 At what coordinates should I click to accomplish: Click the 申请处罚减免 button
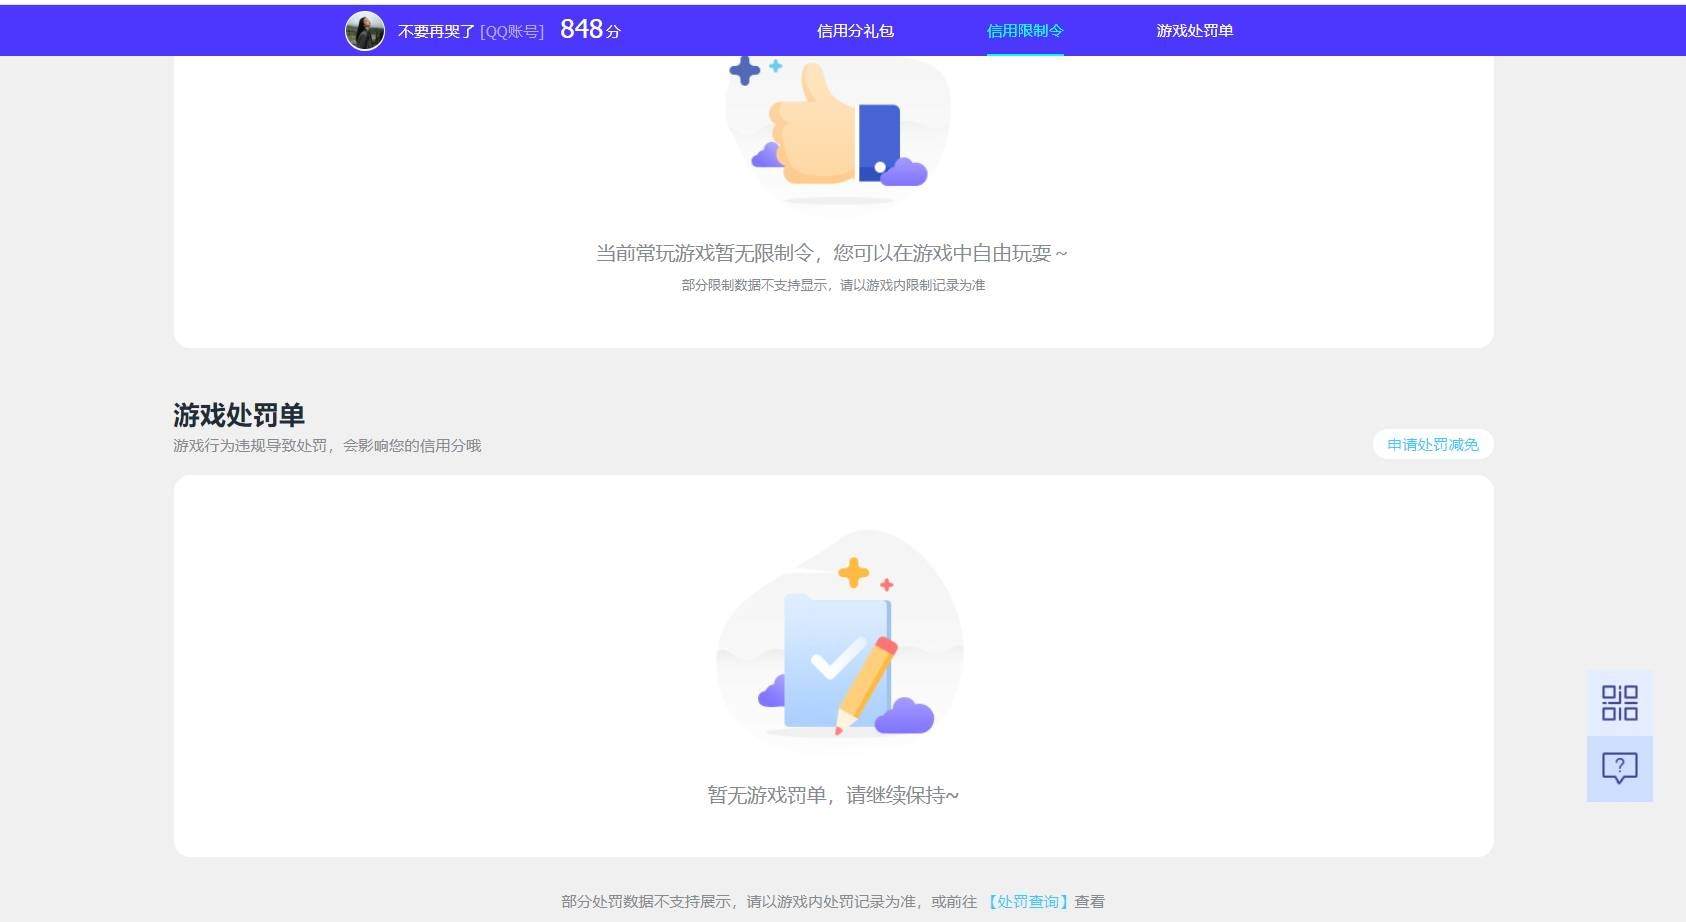click(1433, 444)
